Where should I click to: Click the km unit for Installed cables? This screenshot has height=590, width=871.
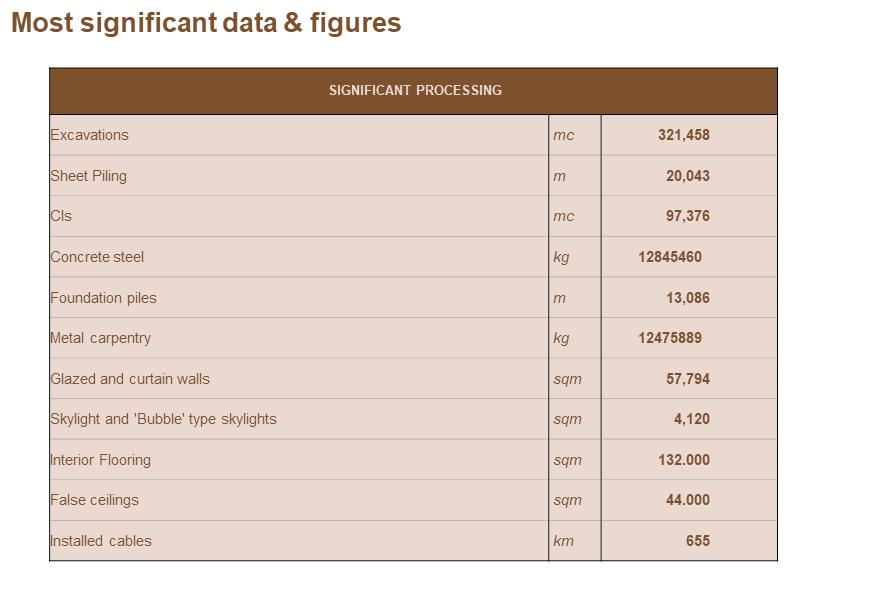(563, 541)
